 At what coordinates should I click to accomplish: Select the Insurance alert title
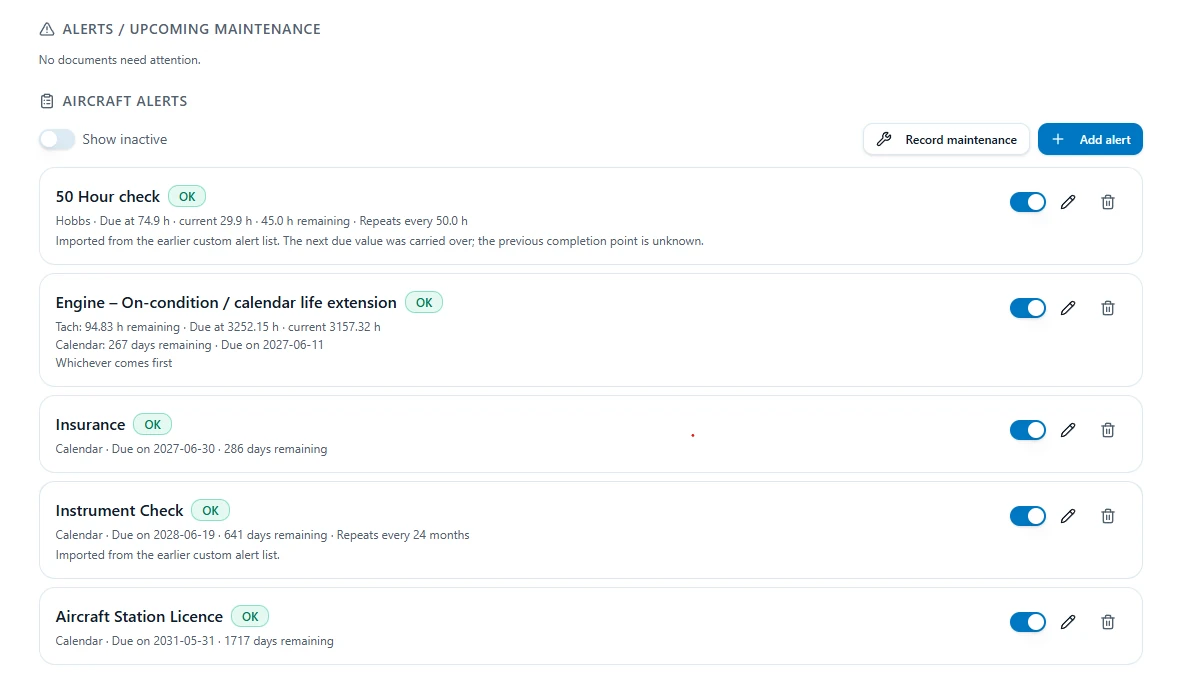click(90, 424)
